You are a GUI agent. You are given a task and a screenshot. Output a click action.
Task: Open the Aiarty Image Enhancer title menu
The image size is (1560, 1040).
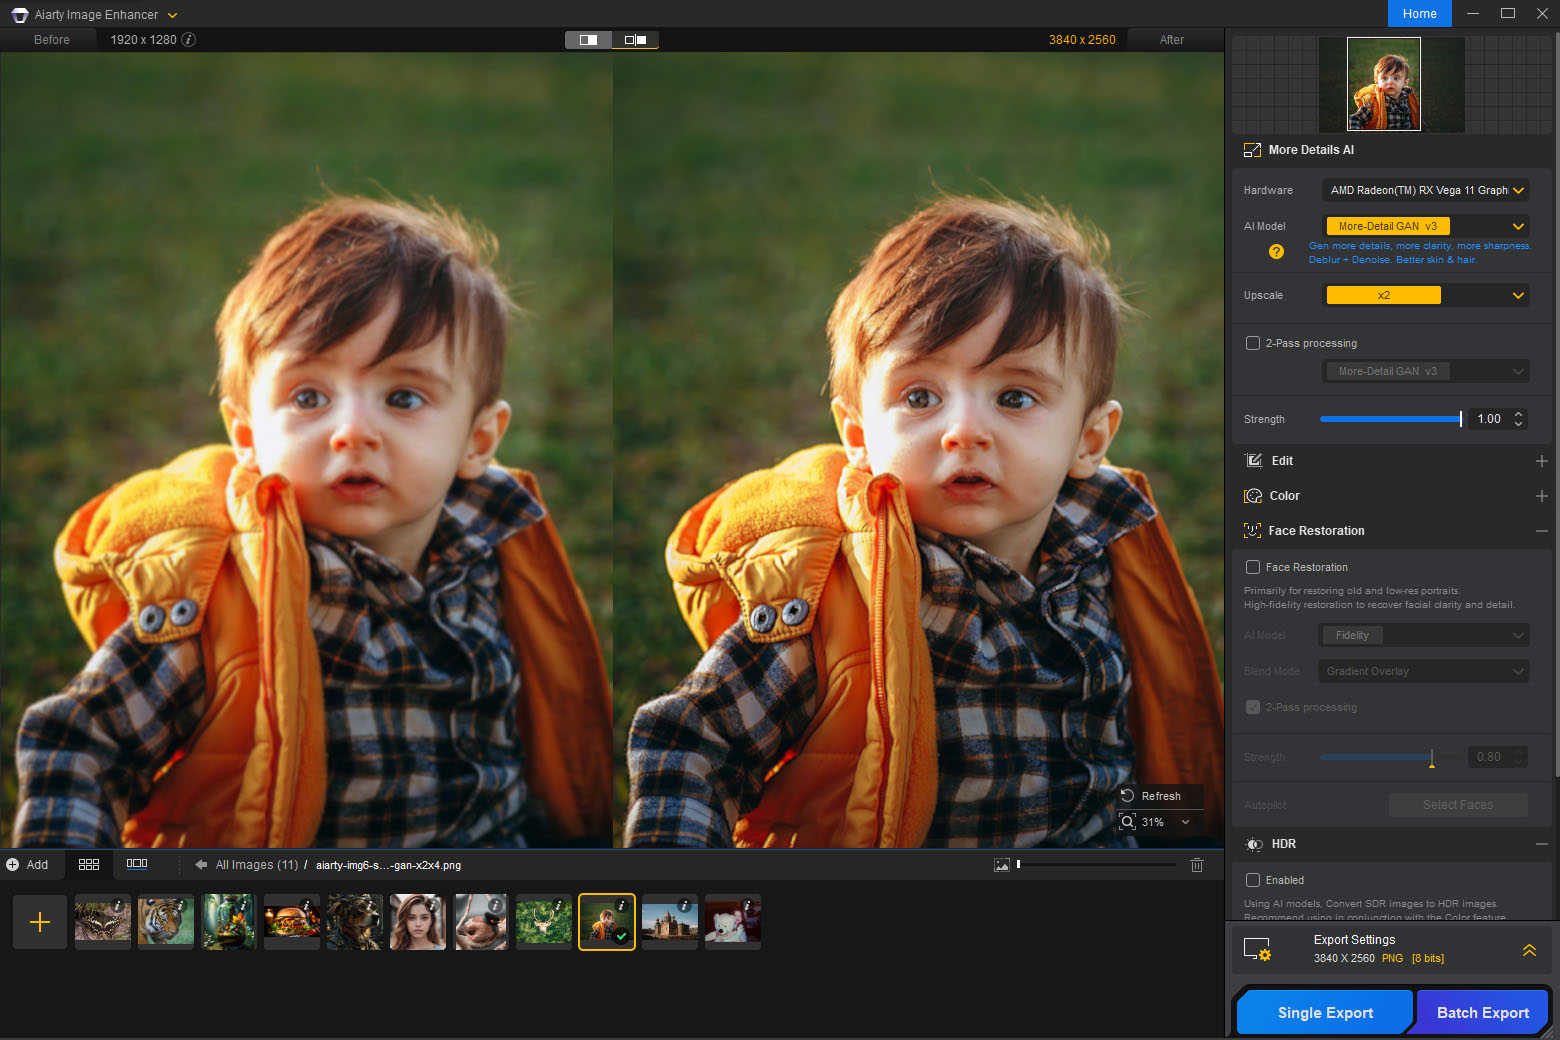[x=172, y=15]
